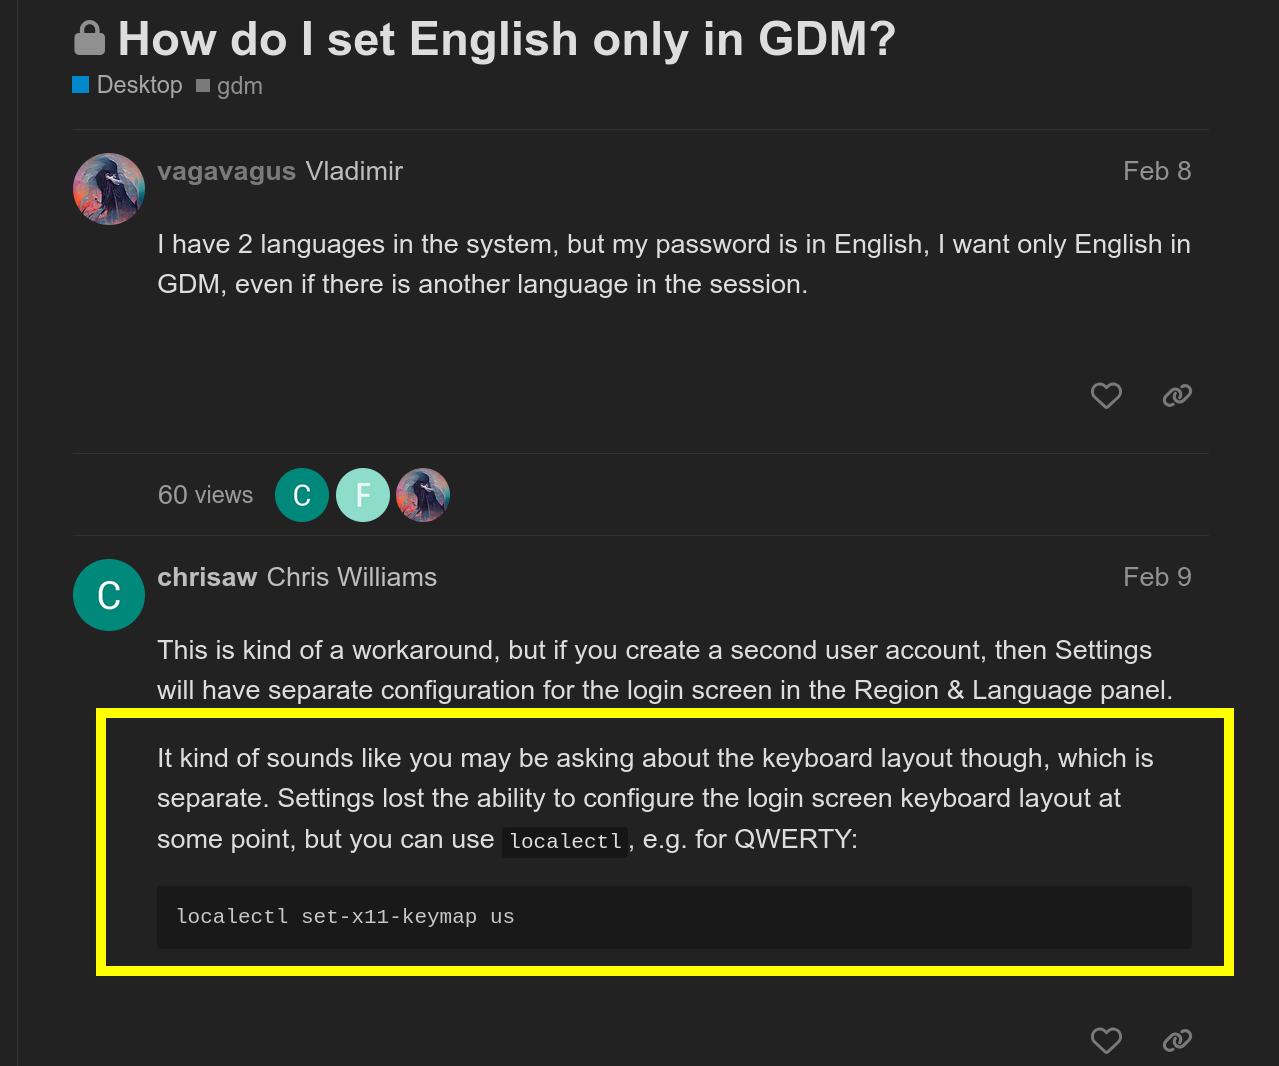1279x1066 pixels.
Task: Click the 'localectl set-x11-keymap us' code block
Action: point(673,917)
